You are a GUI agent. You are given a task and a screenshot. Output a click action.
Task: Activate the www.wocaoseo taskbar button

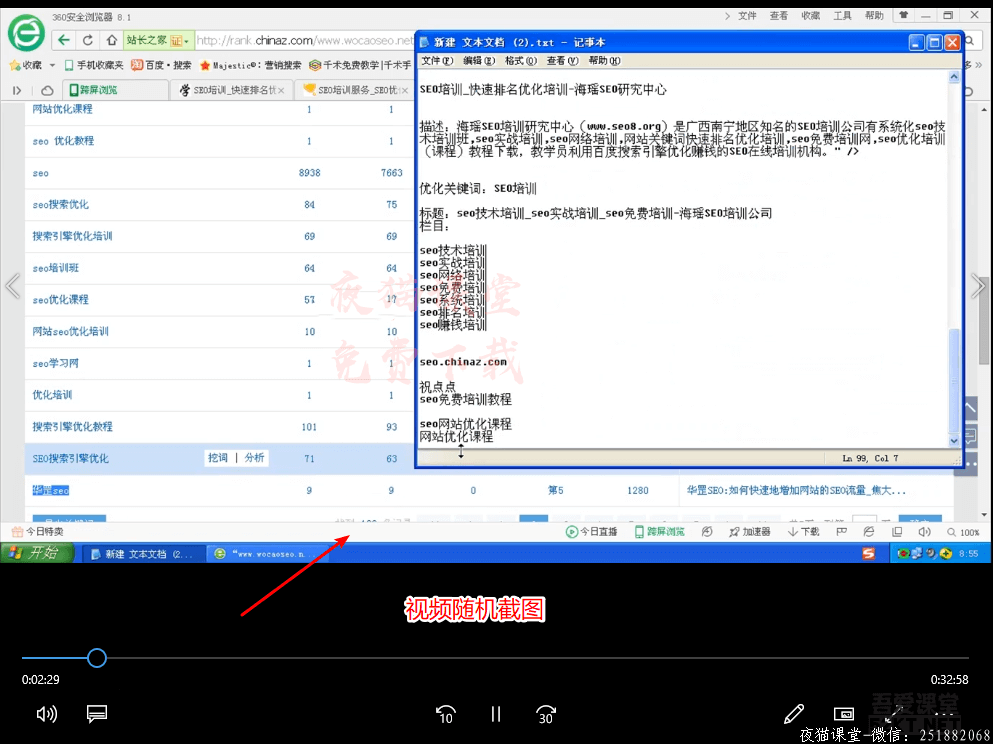tap(269, 554)
